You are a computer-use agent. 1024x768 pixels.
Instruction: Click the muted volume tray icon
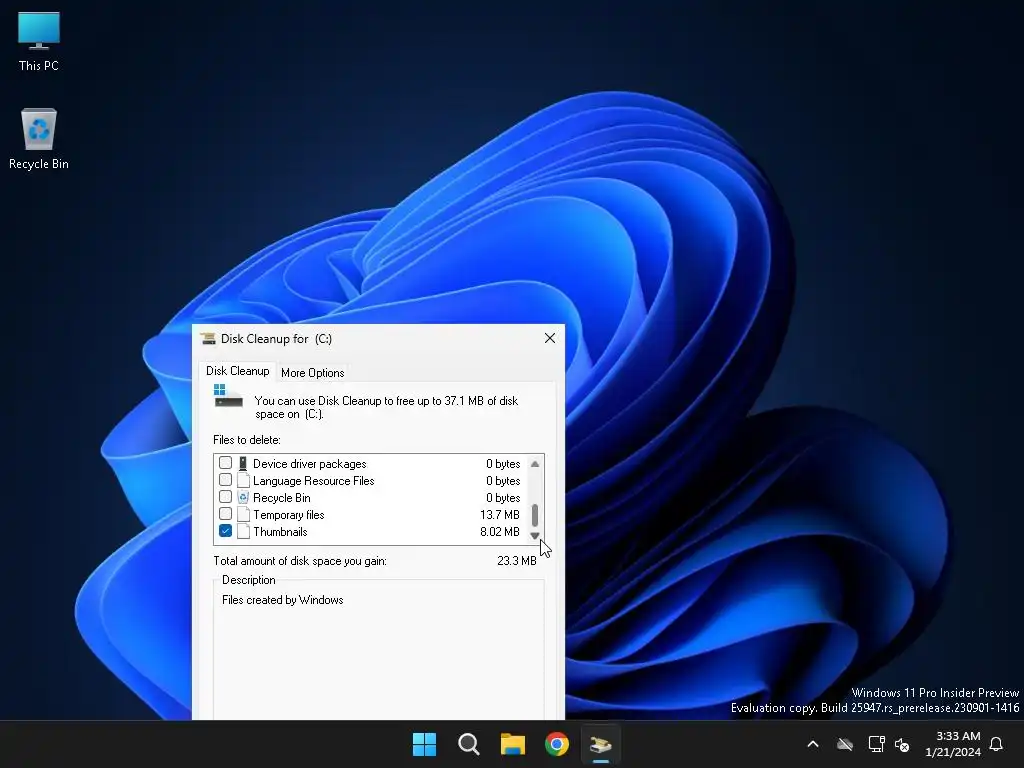click(x=902, y=744)
